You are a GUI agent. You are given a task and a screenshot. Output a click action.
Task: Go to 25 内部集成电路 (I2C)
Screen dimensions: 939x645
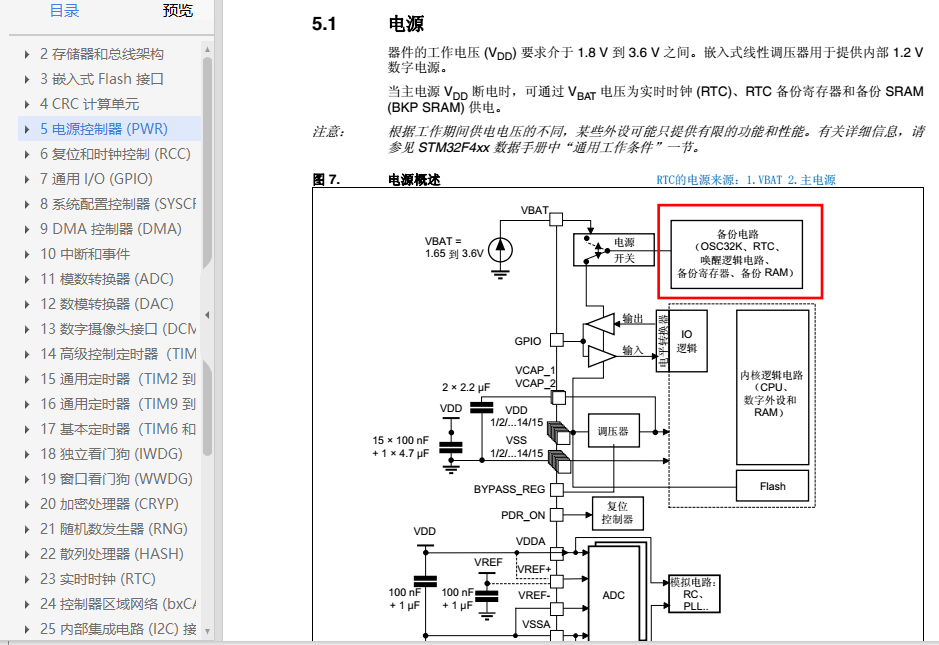coord(118,629)
